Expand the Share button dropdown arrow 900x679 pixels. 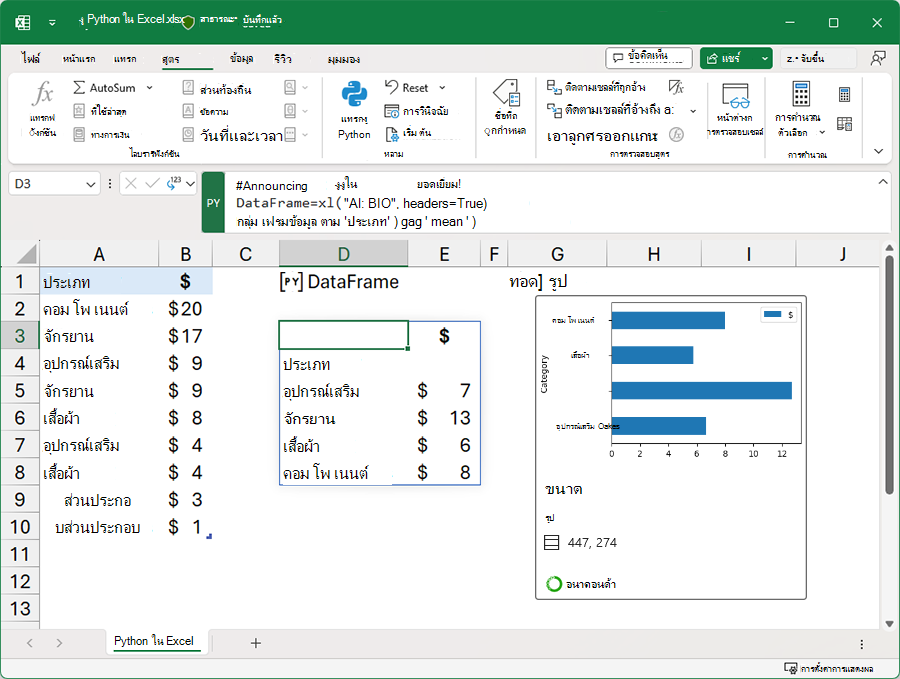(765, 58)
